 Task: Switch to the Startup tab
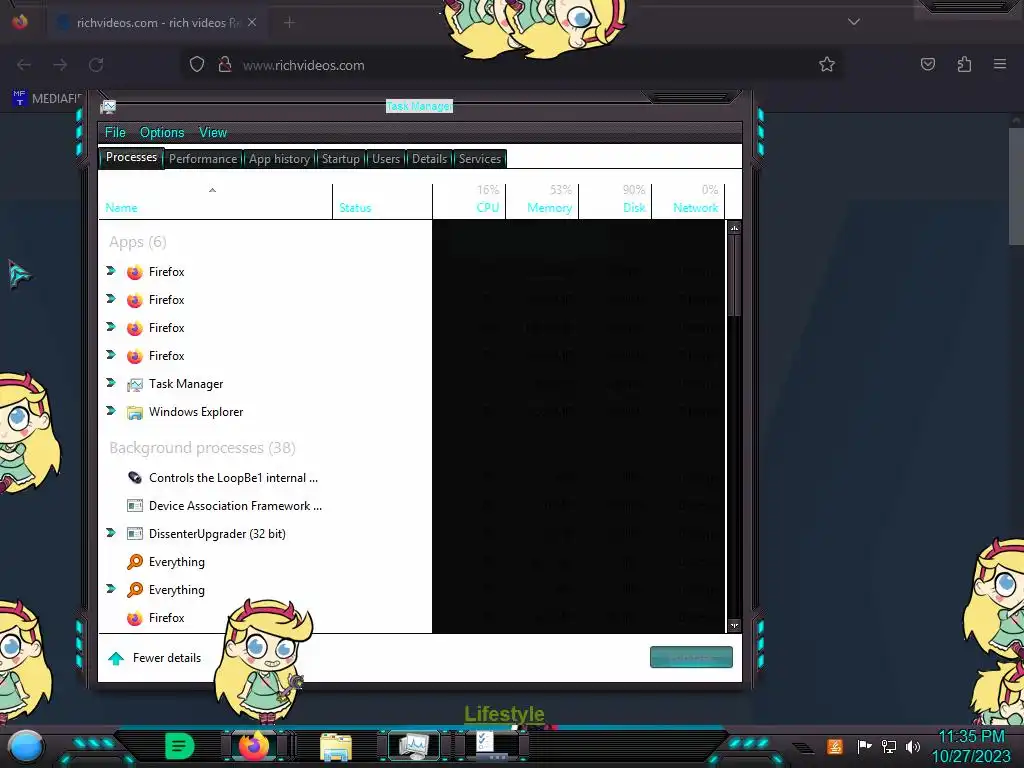point(340,159)
